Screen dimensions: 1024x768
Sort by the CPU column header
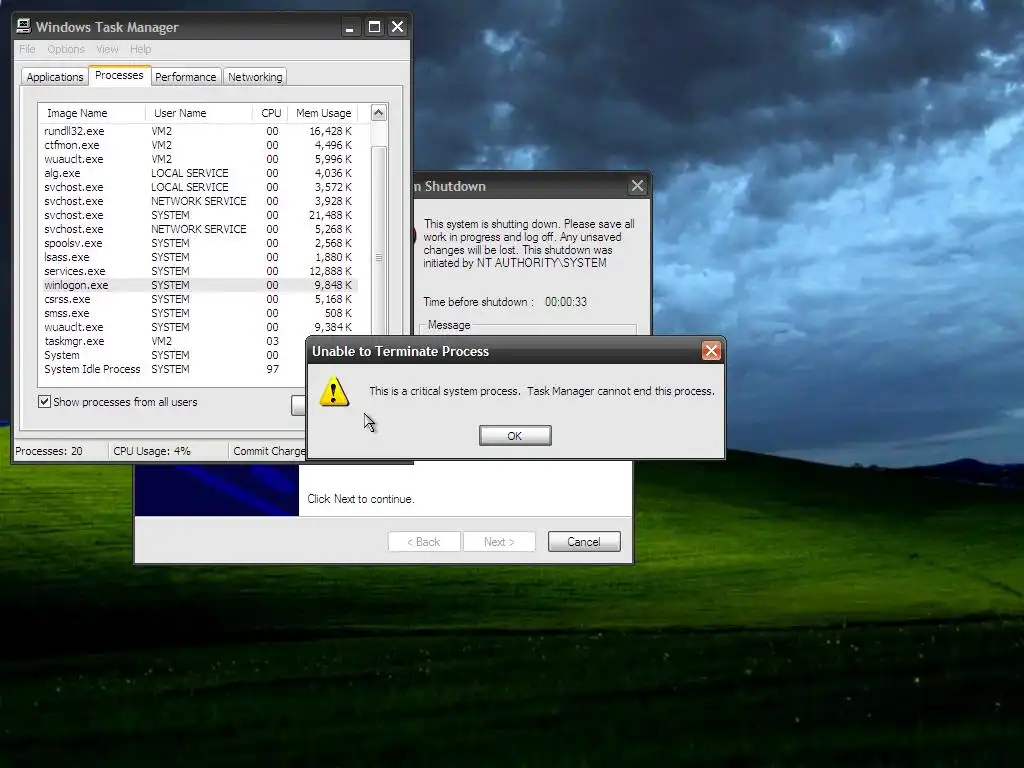[x=270, y=113]
